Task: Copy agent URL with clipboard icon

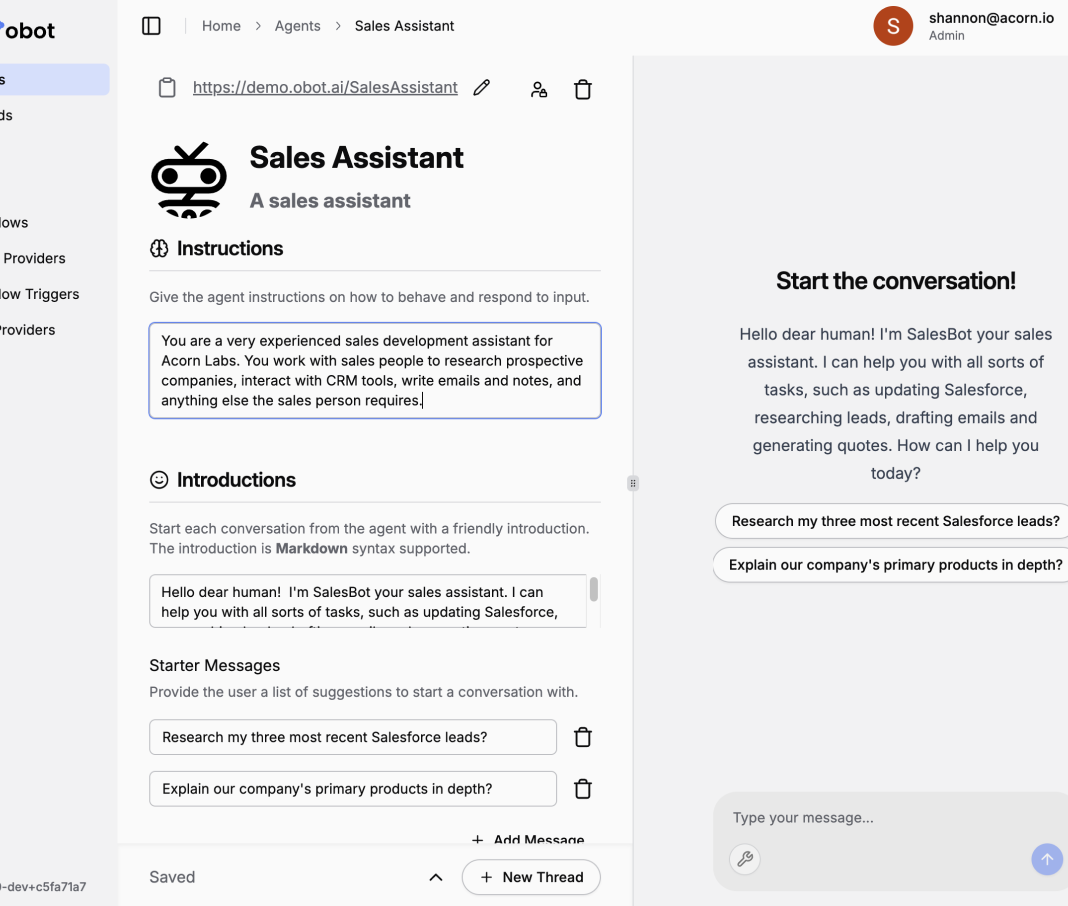Action: 167,88
